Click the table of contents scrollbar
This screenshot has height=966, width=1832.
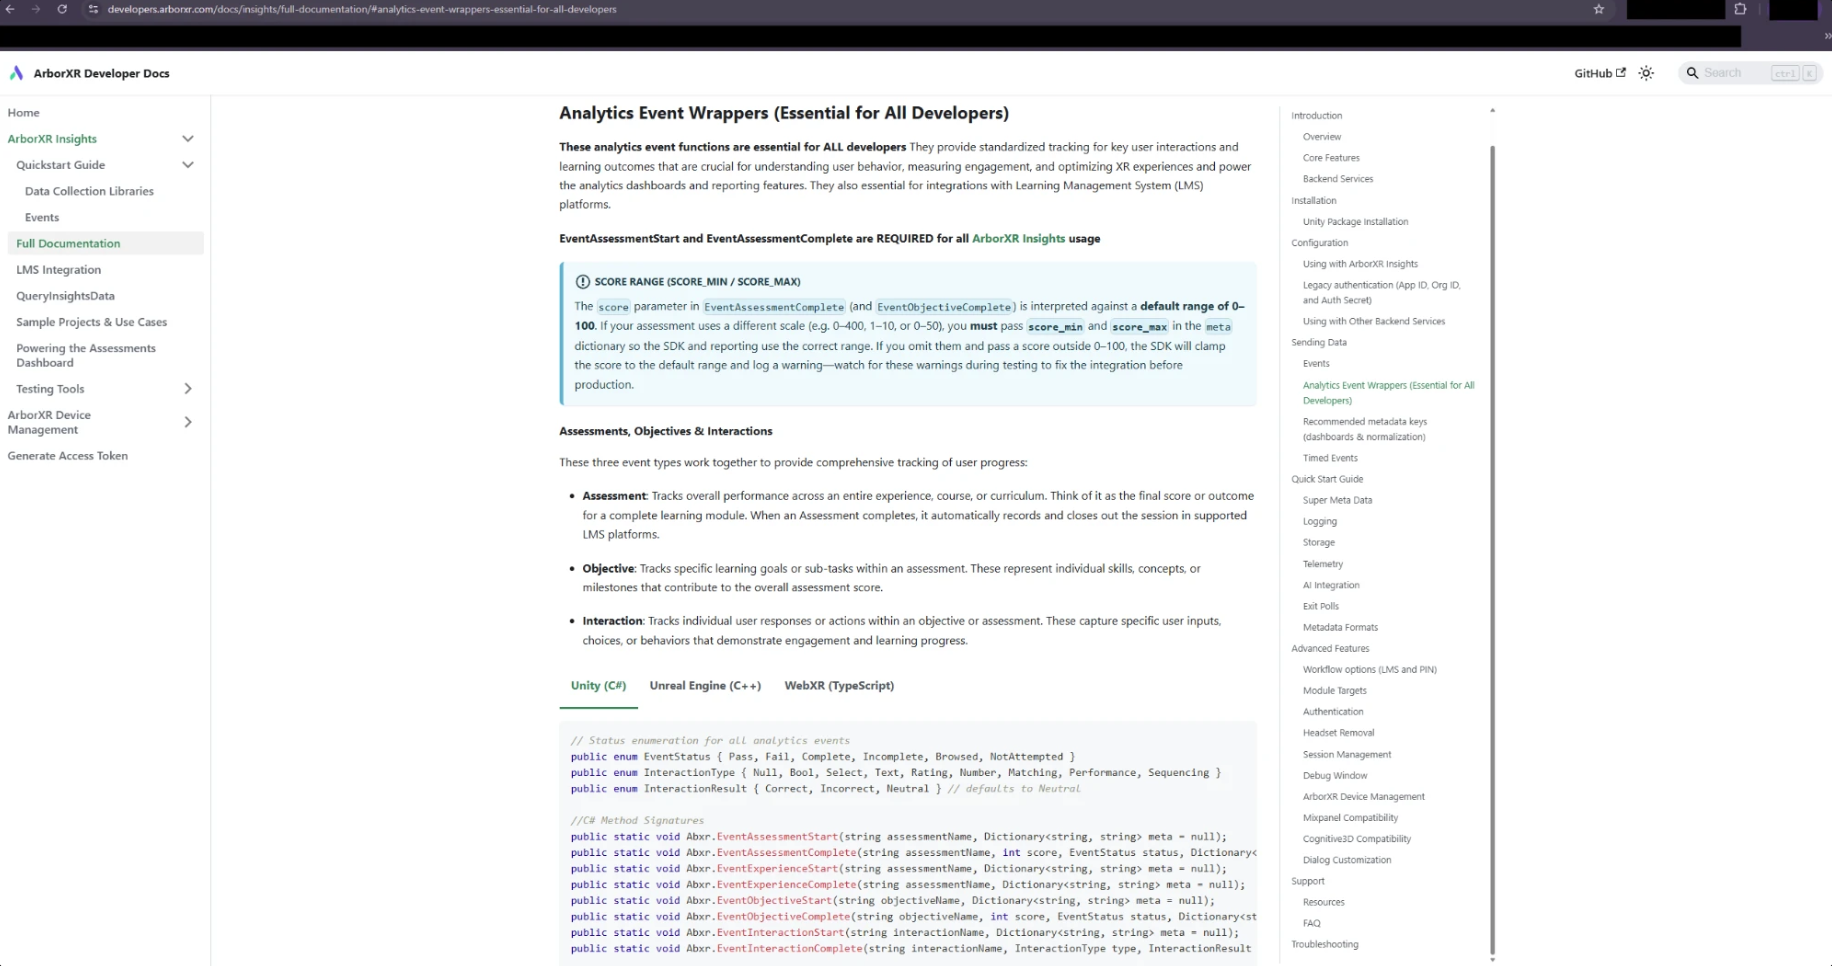tap(1492, 550)
